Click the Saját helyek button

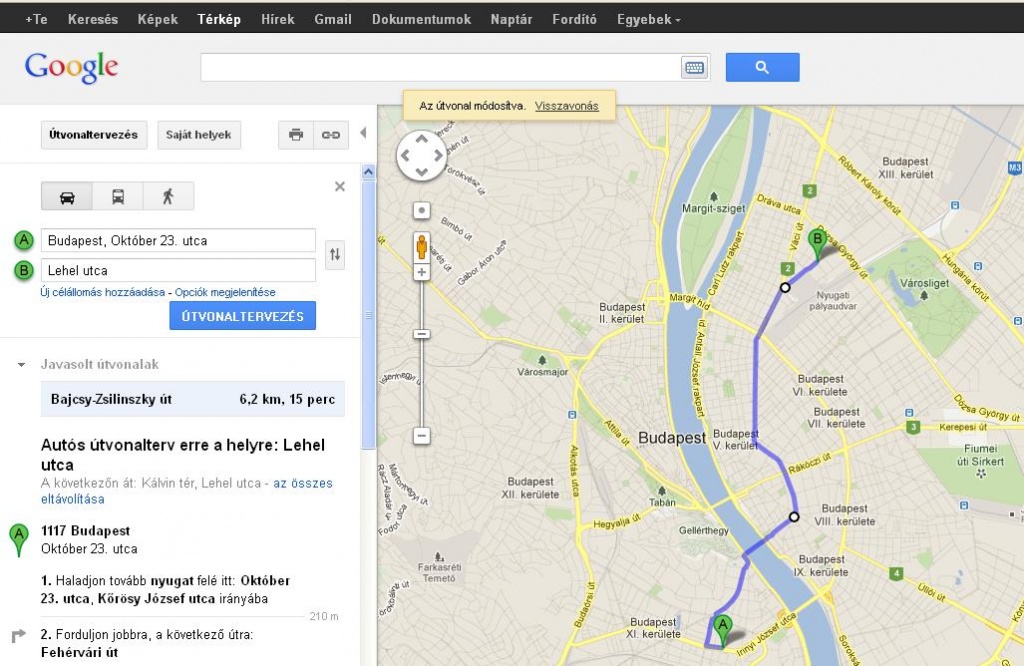tap(199, 135)
